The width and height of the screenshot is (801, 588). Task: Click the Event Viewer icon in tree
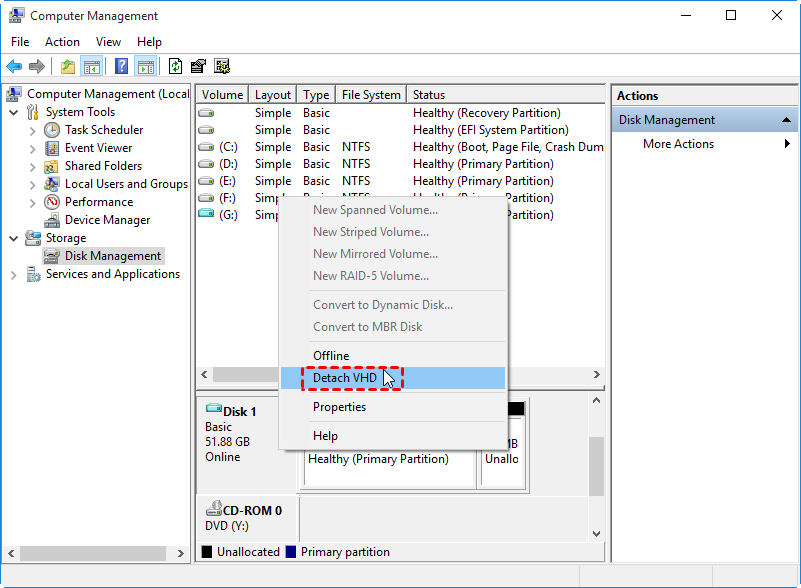pyautogui.click(x=52, y=148)
